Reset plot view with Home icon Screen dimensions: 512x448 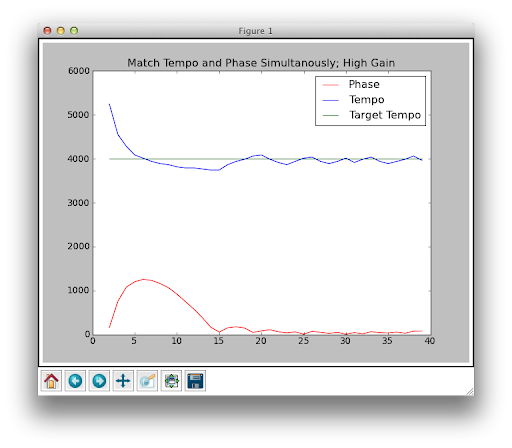51,381
